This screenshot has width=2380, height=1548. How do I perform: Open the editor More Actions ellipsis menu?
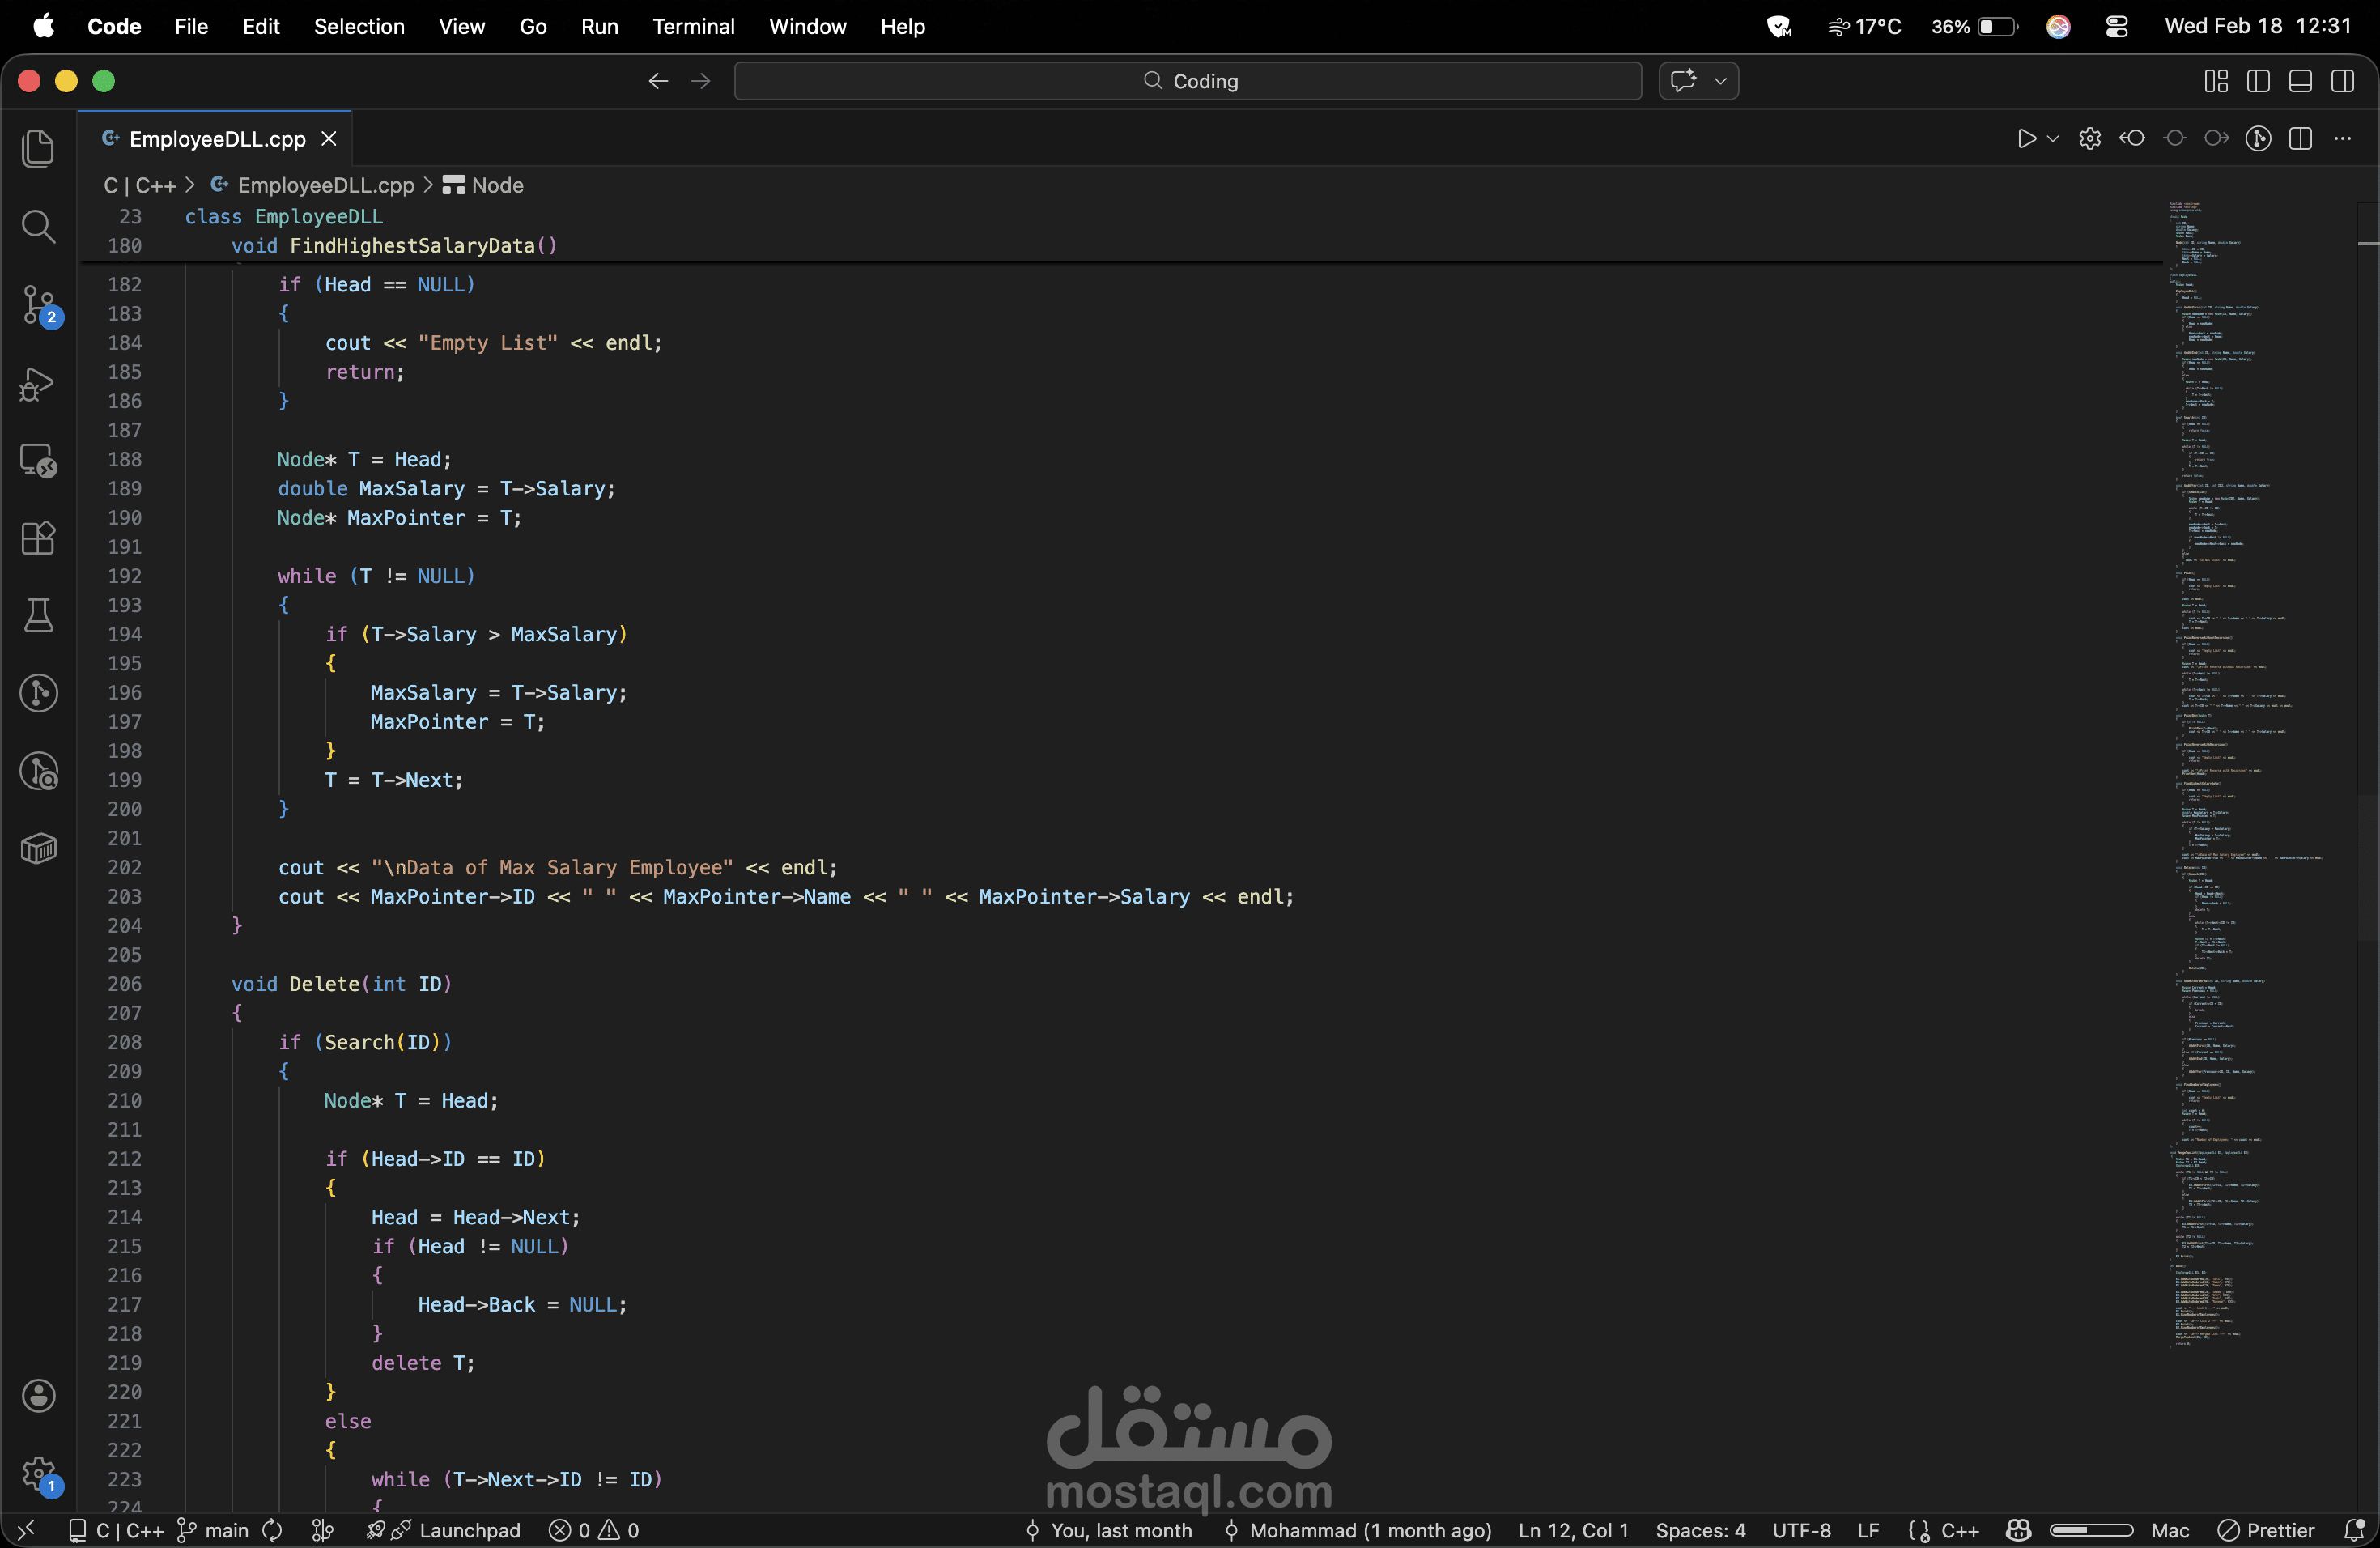(x=2342, y=138)
